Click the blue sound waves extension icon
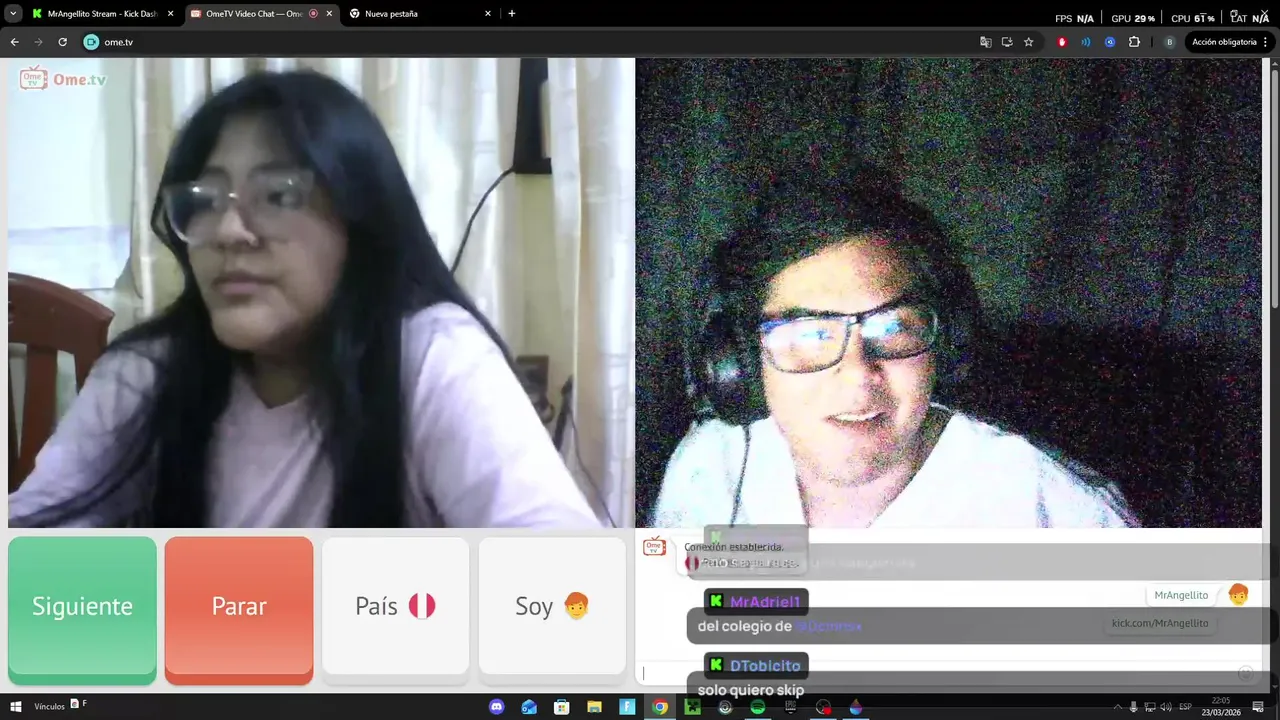The width and height of the screenshot is (1280, 720). point(1086,42)
